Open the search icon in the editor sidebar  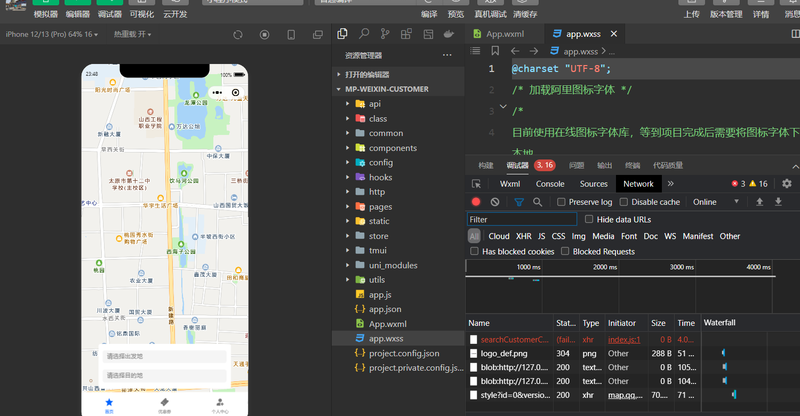pyautogui.click(x=365, y=34)
